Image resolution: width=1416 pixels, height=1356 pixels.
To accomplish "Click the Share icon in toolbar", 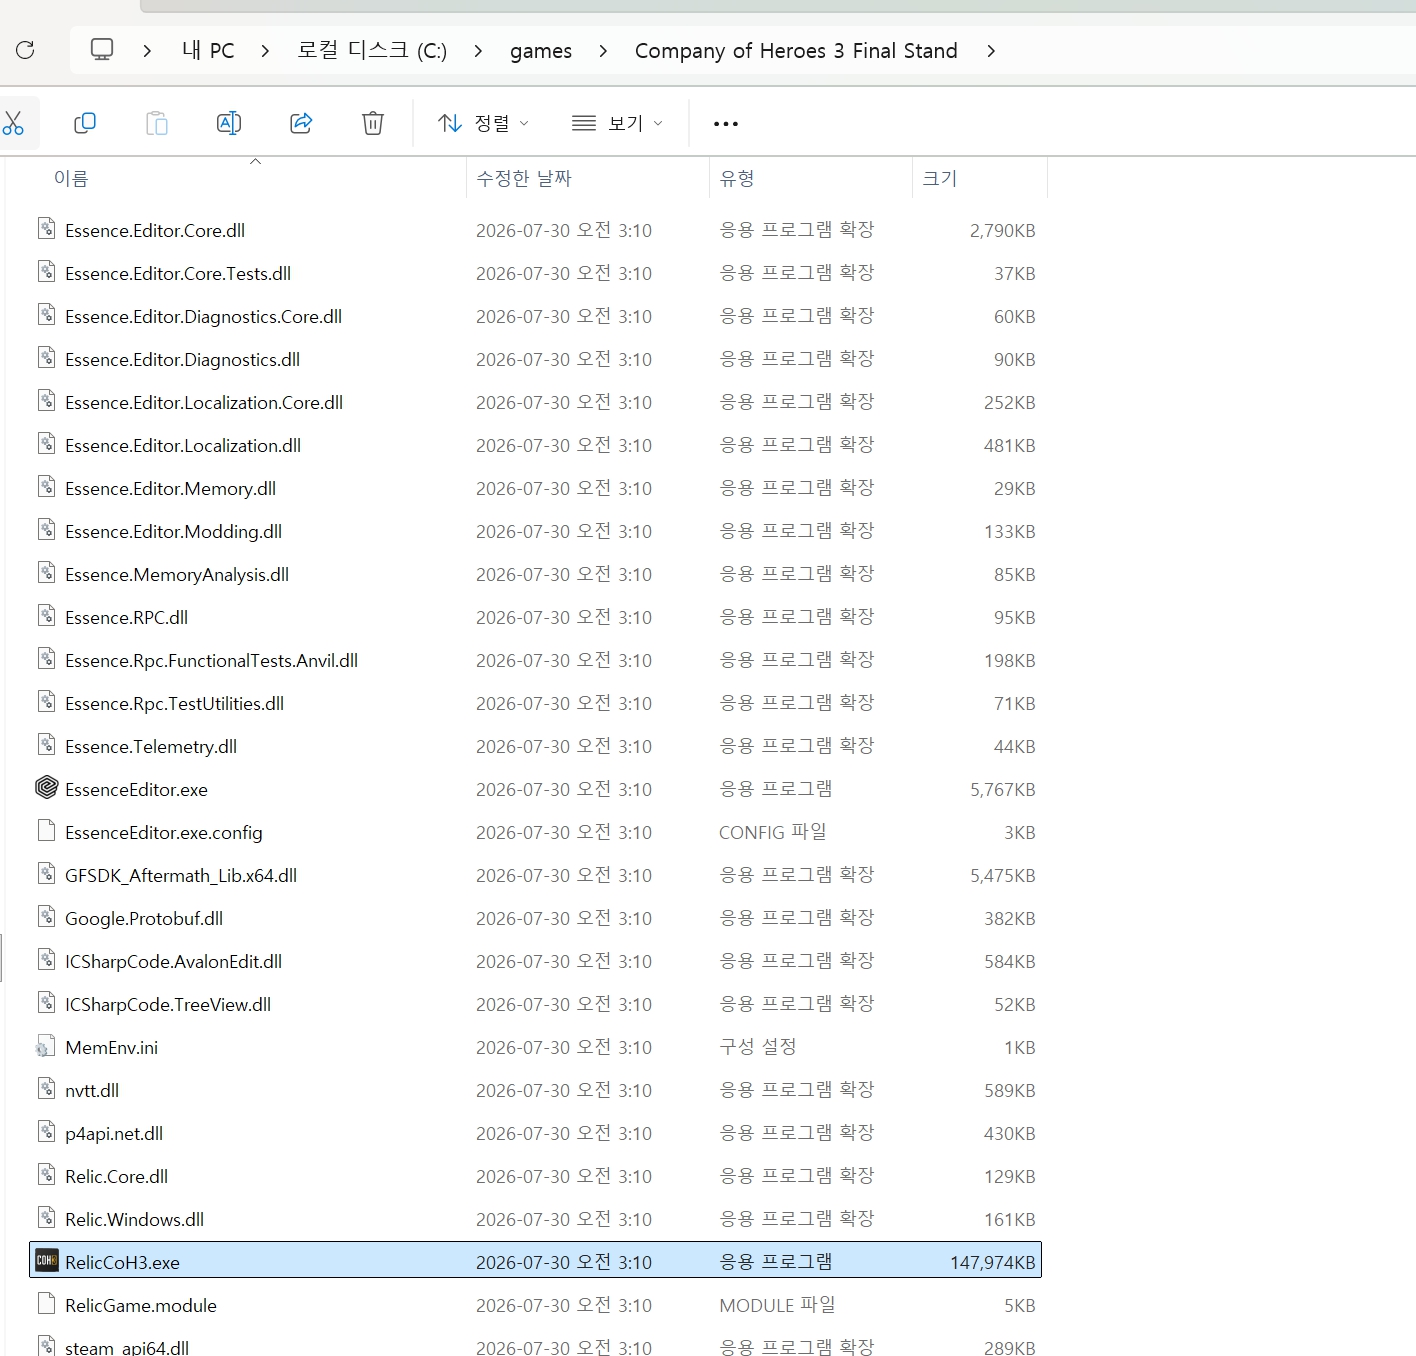I will pos(301,123).
